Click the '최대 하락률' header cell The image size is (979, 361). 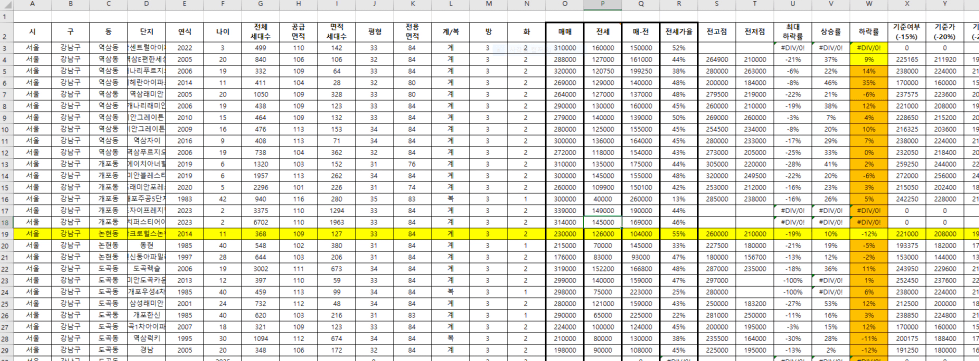point(793,32)
